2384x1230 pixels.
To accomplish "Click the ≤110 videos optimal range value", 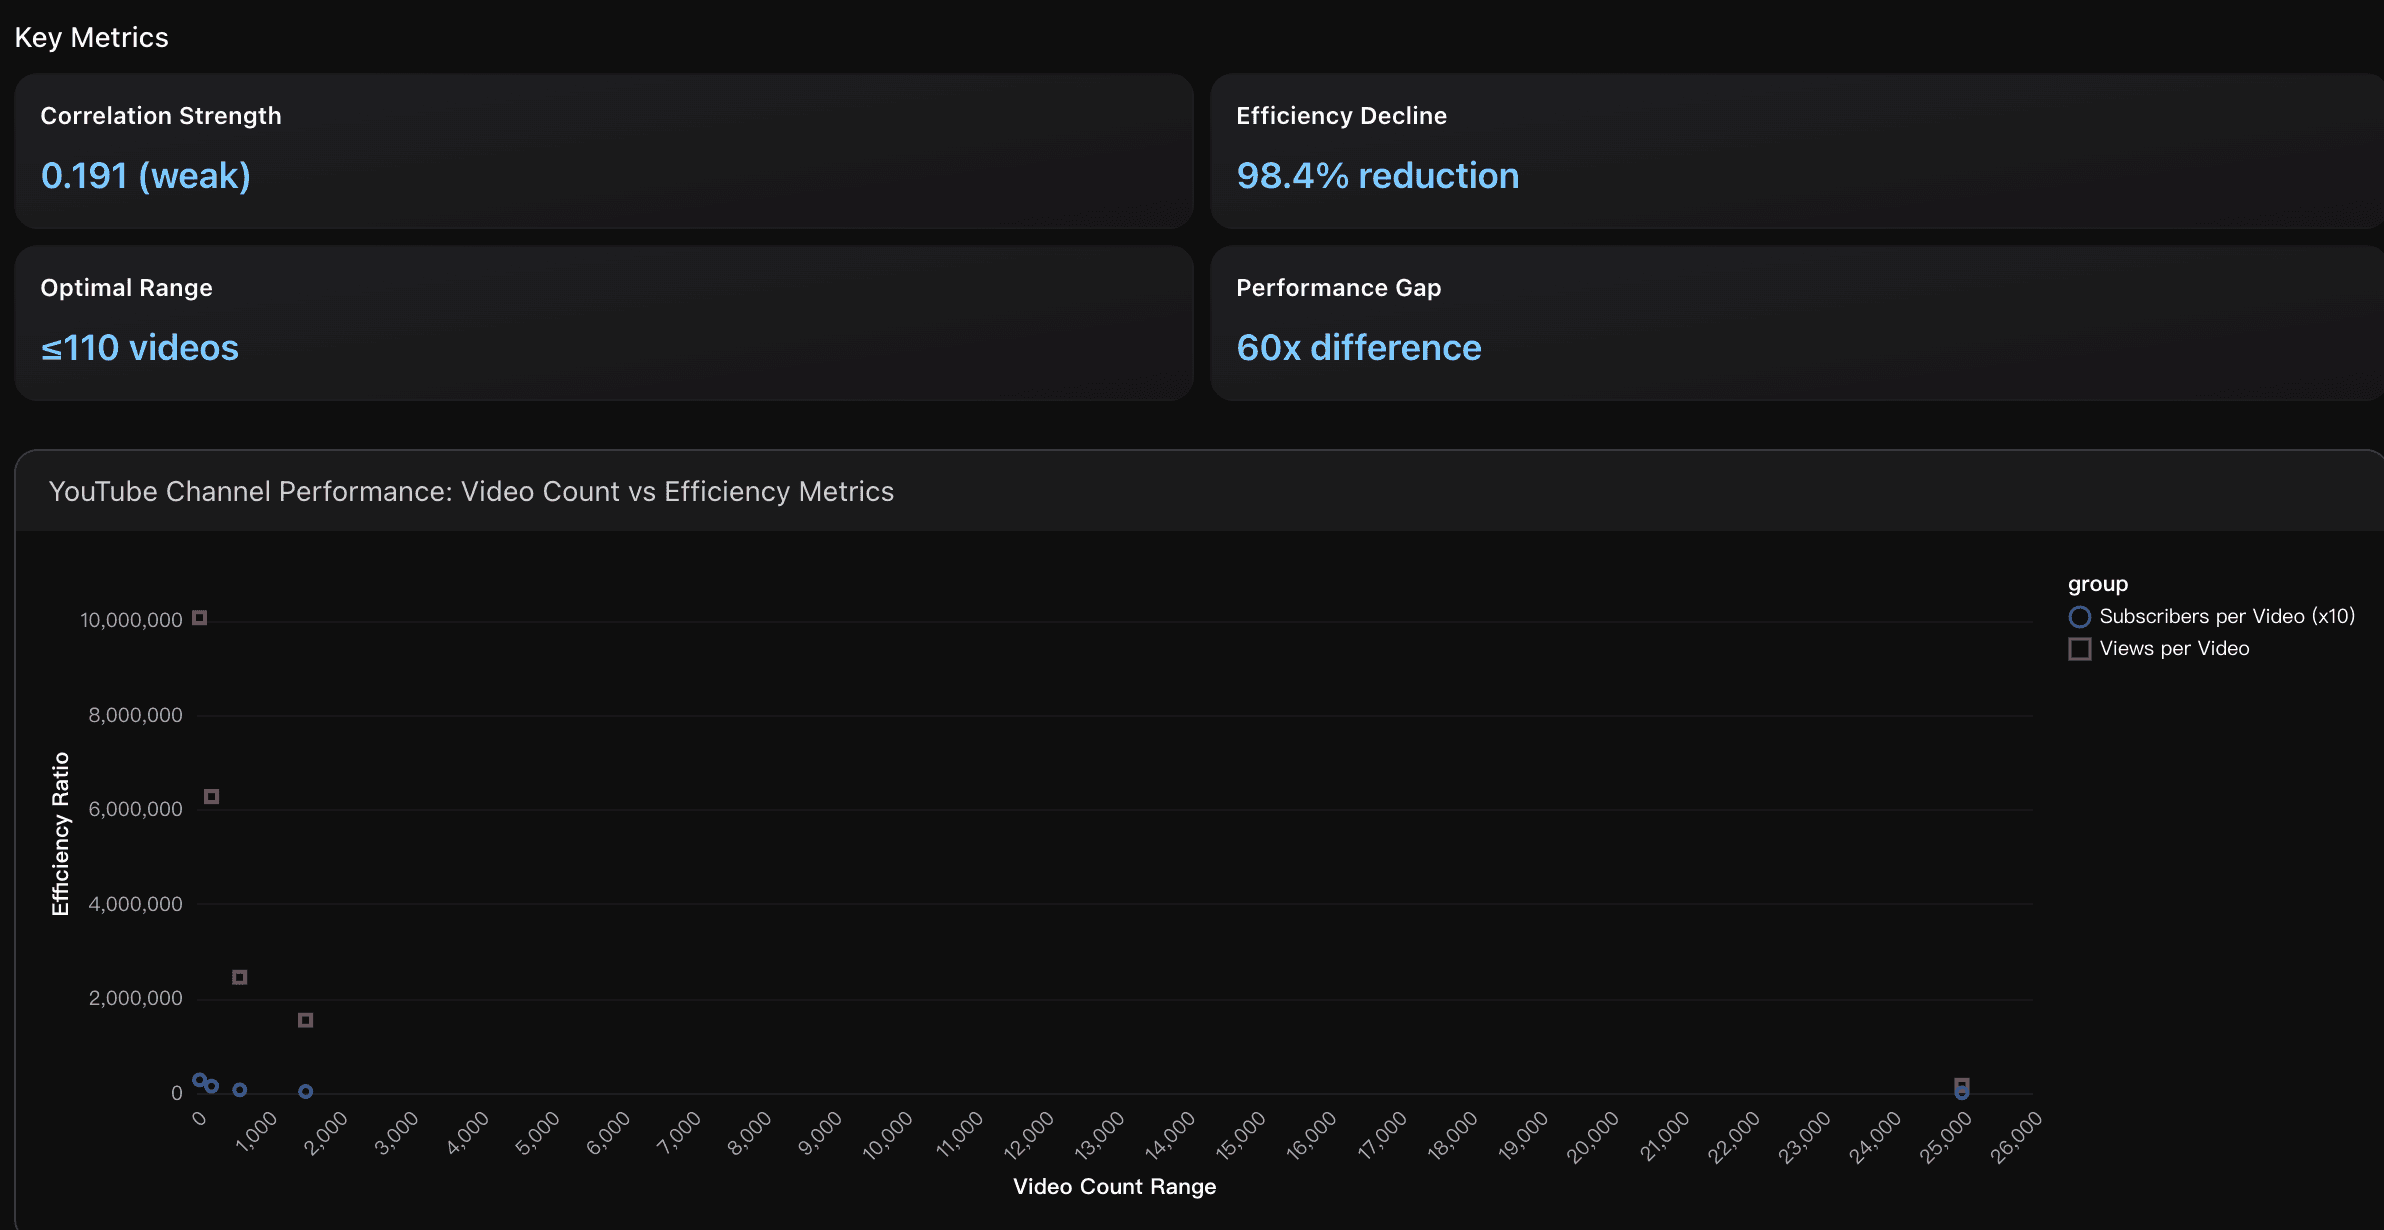I will [x=139, y=347].
